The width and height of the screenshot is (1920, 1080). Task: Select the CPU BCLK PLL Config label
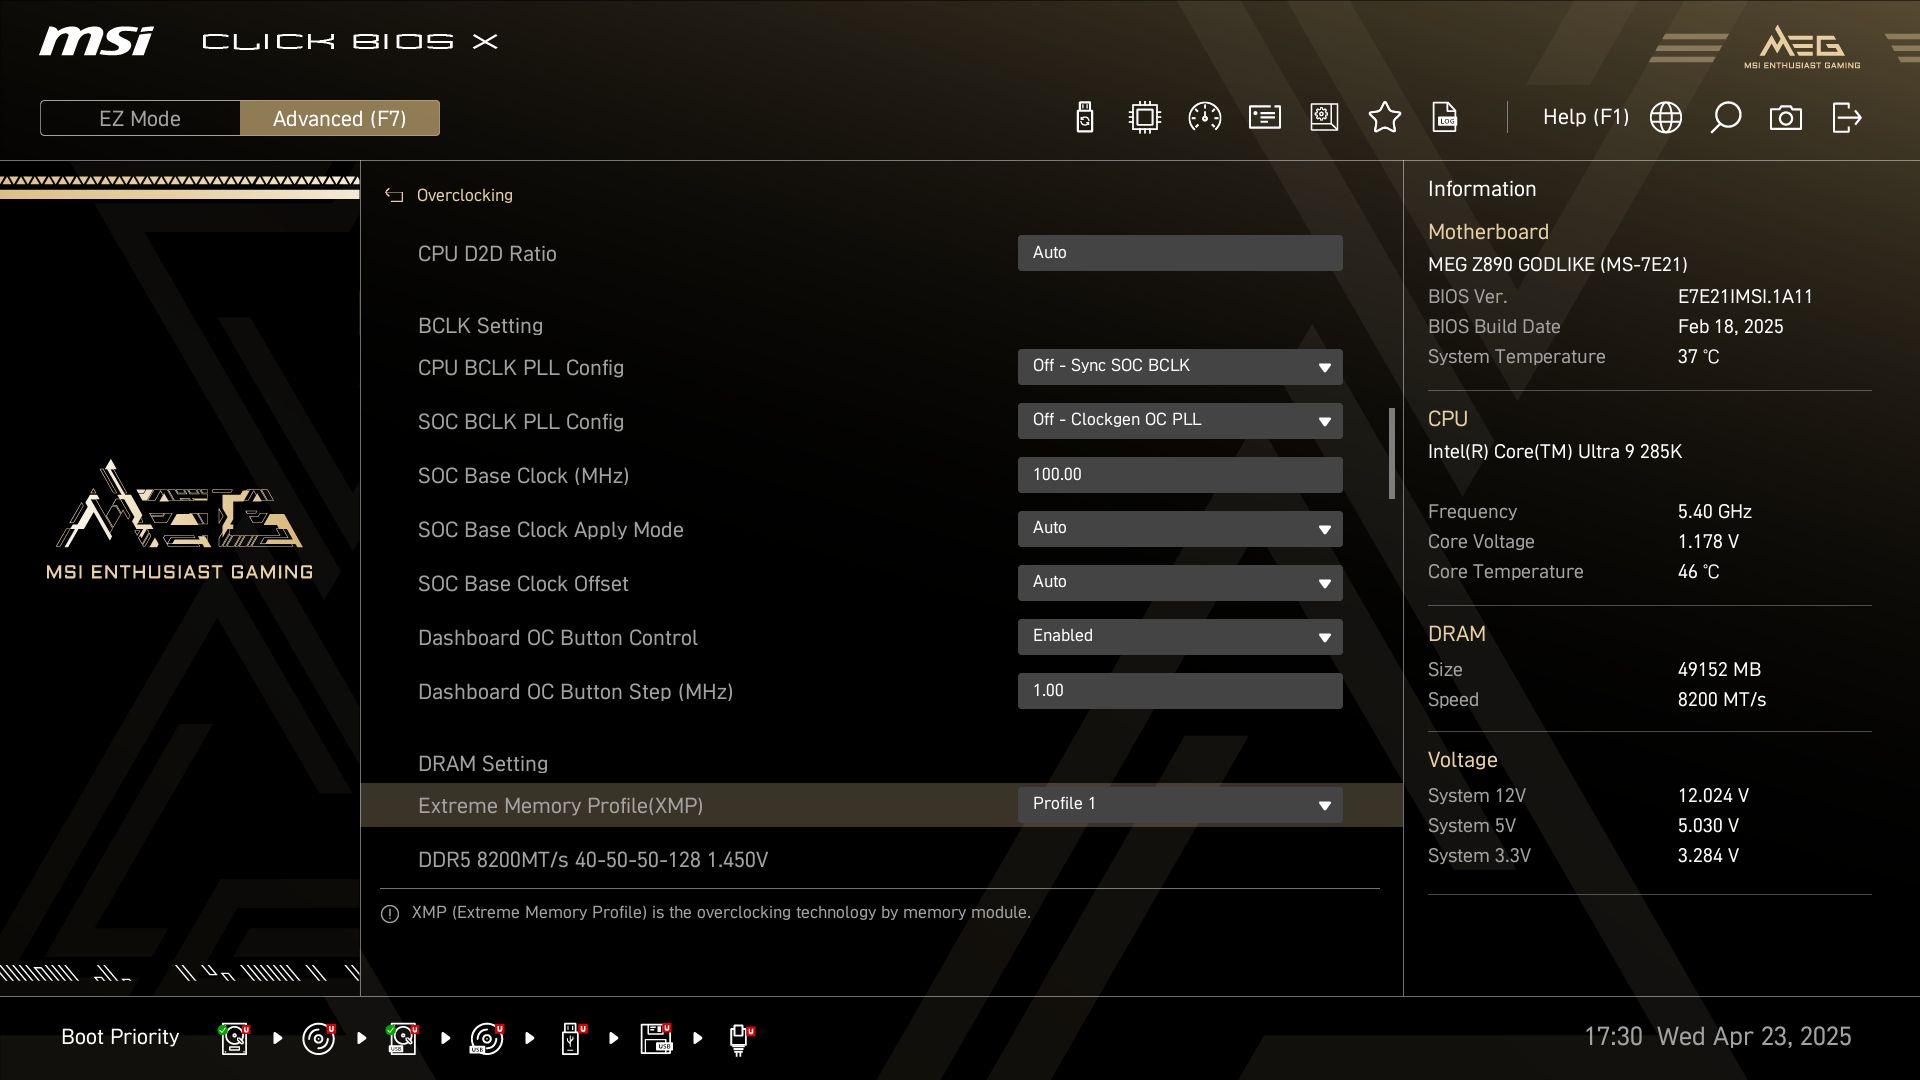[521, 368]
